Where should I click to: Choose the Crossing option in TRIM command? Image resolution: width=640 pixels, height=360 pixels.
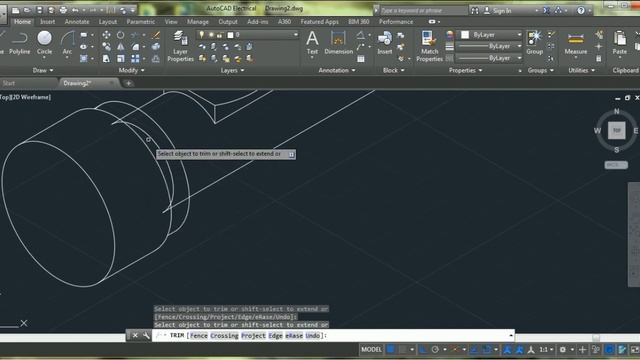[x=224, y=336]
